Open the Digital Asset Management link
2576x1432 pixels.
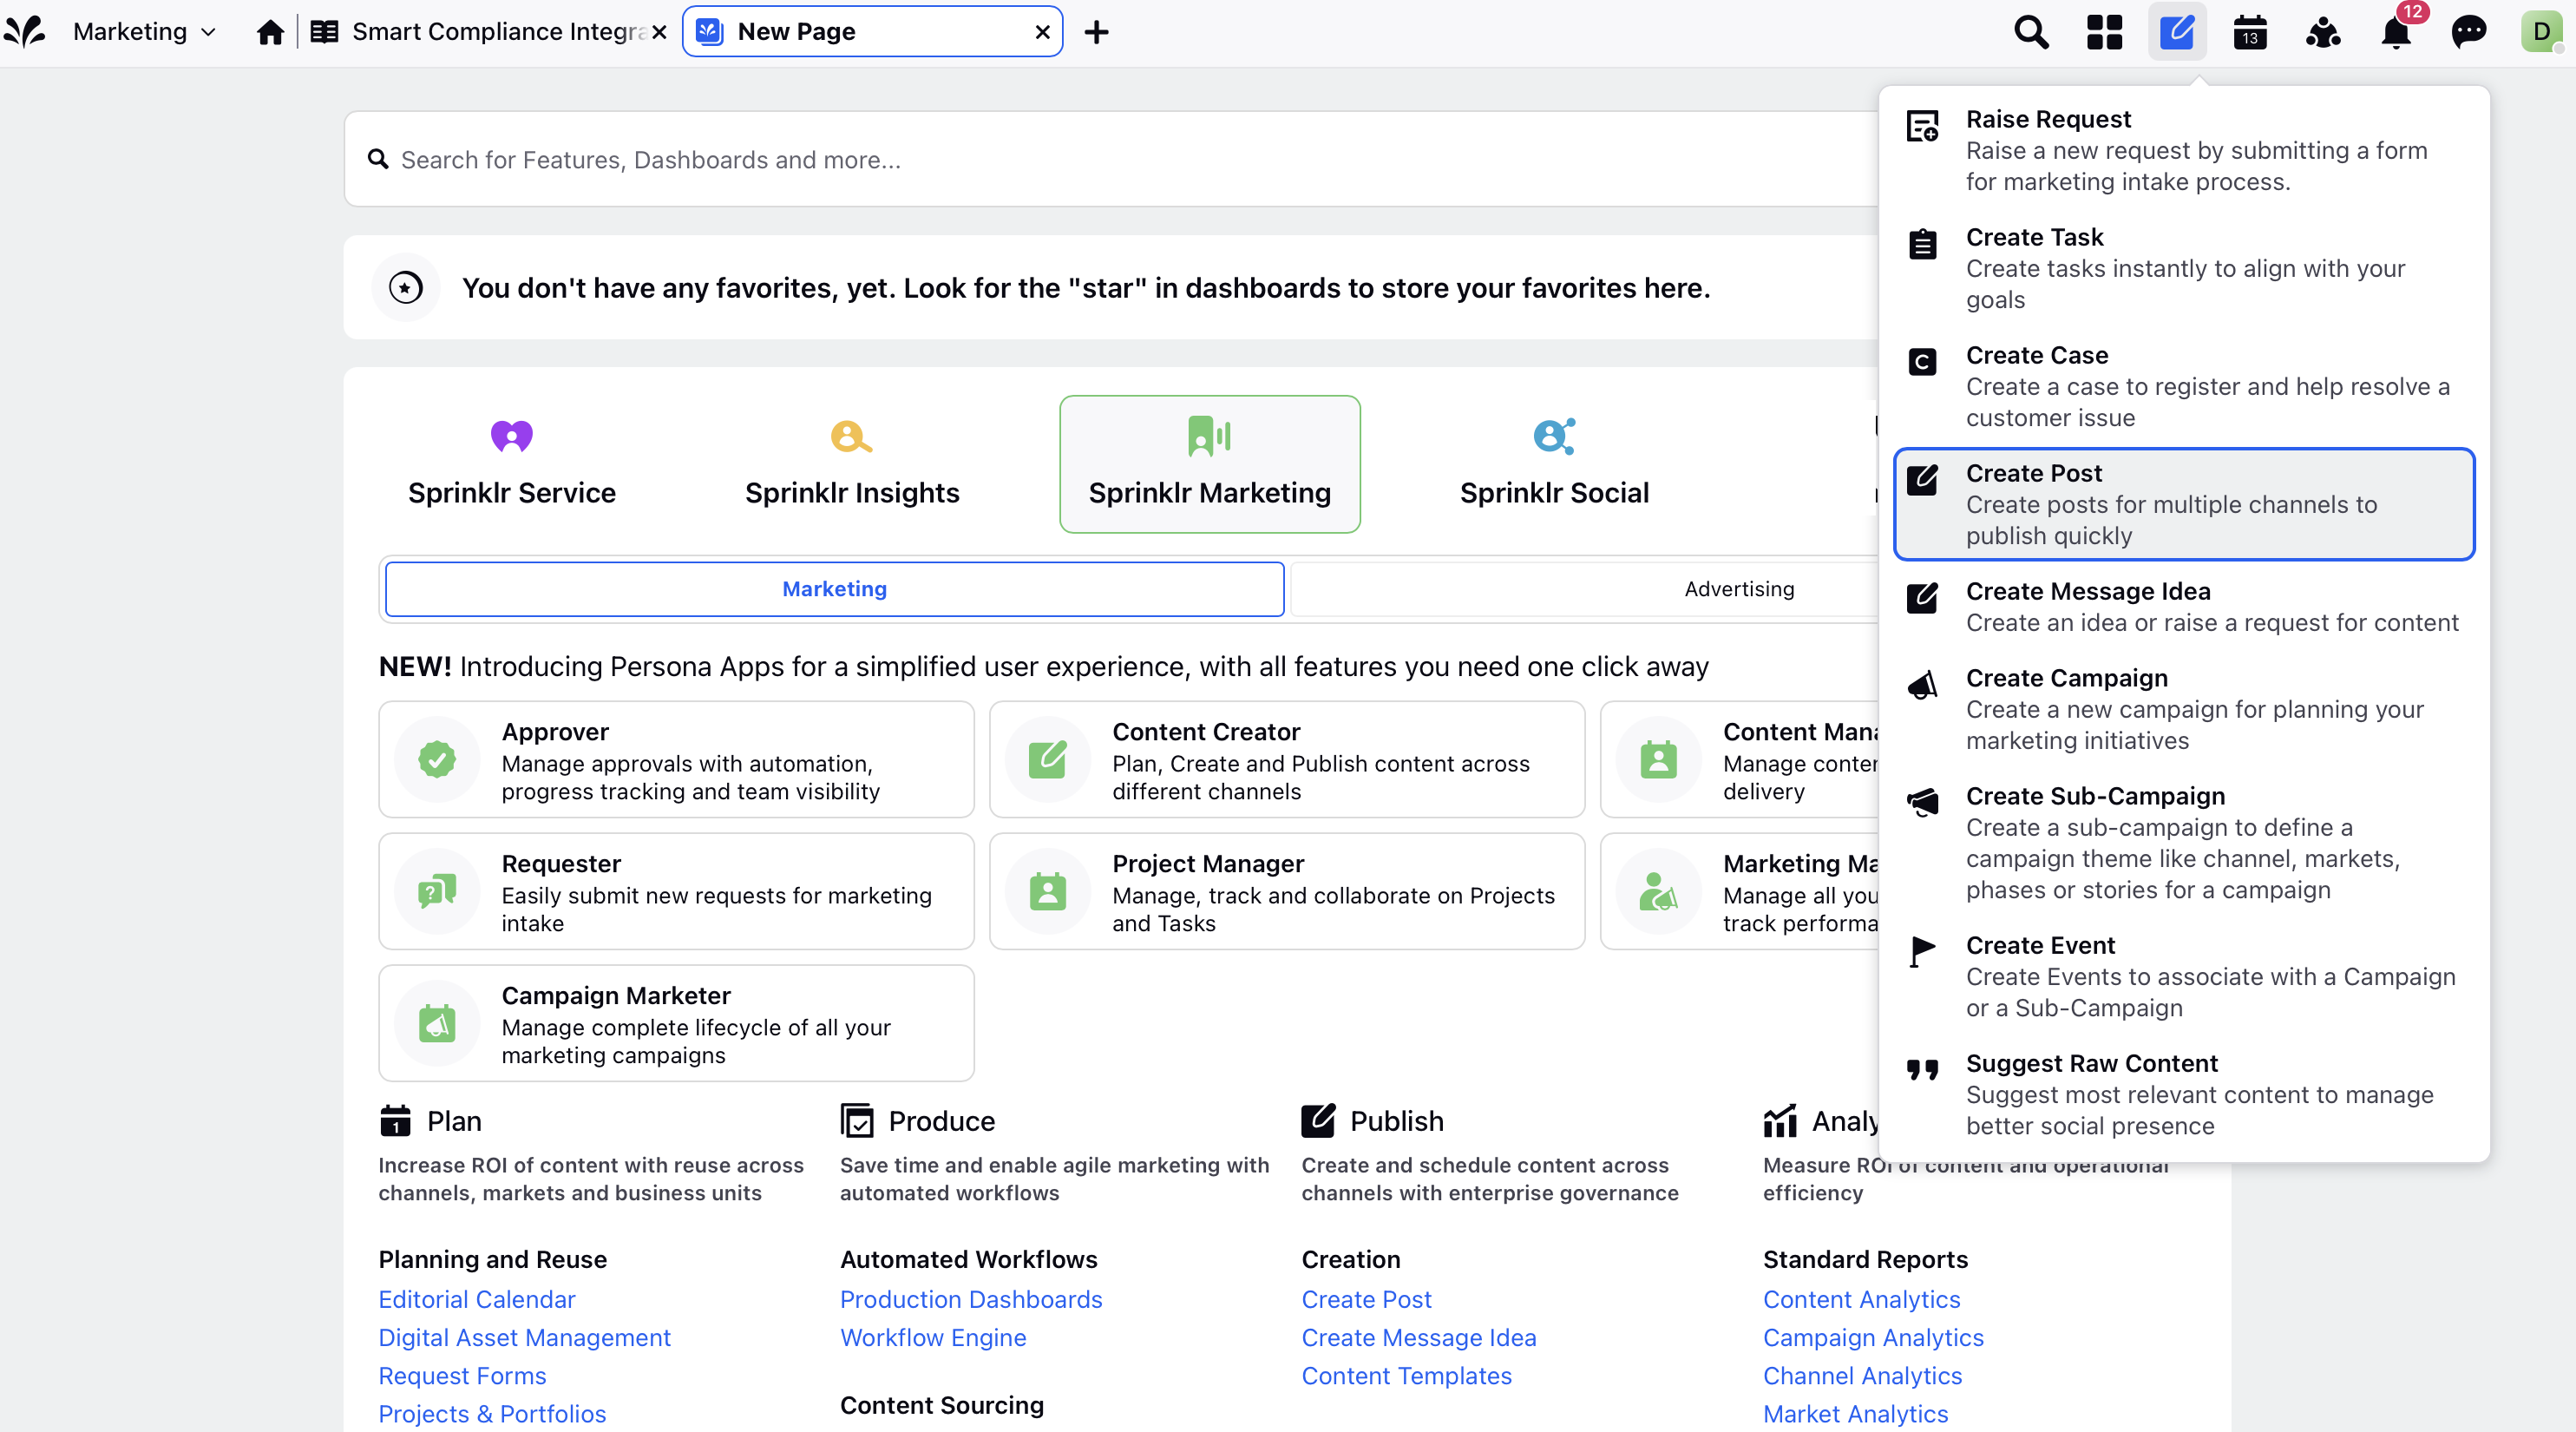[x=524, y=1338]
